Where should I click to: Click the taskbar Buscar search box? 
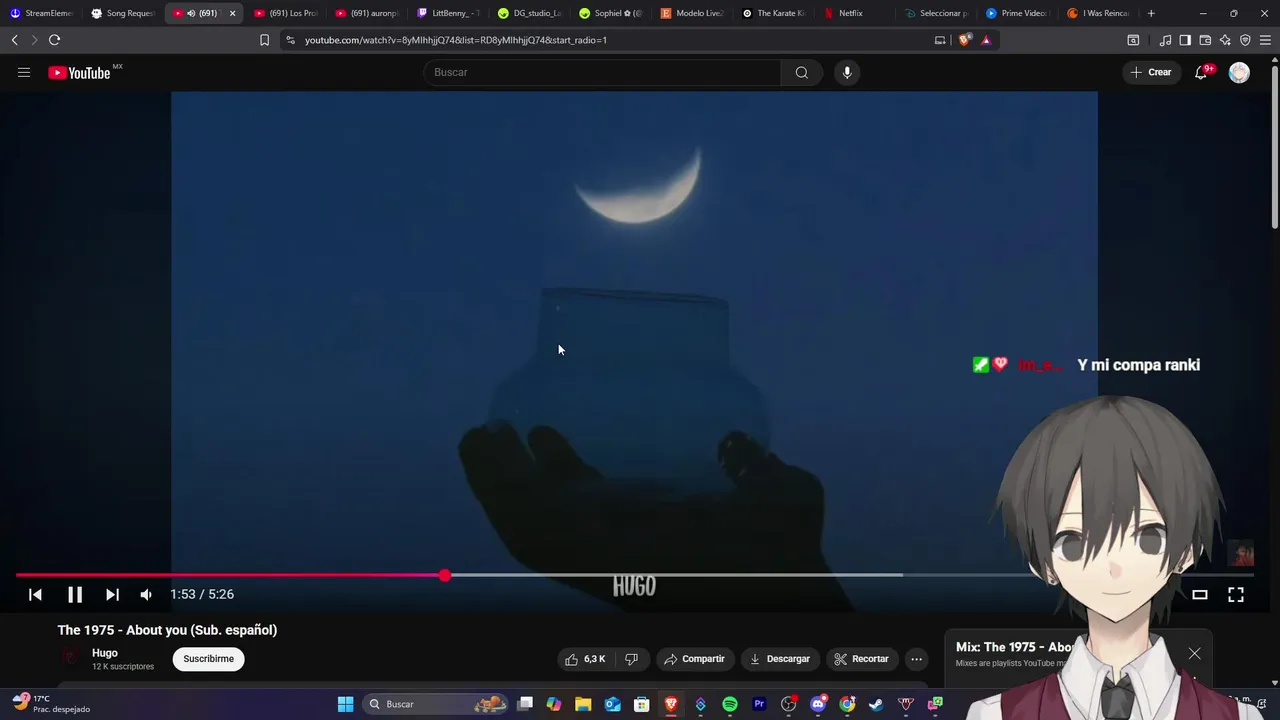pyautogui.click(x=437, y=704)
